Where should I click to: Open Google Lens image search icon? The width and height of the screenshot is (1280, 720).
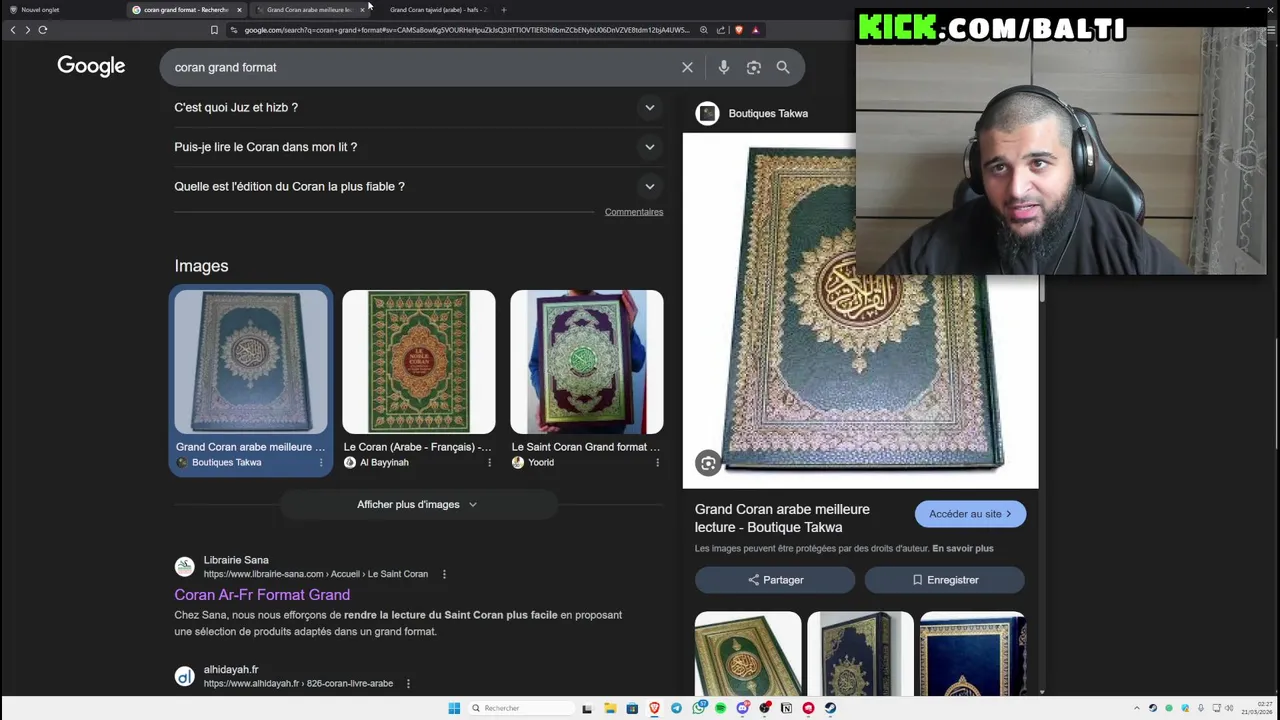[753, 67]
